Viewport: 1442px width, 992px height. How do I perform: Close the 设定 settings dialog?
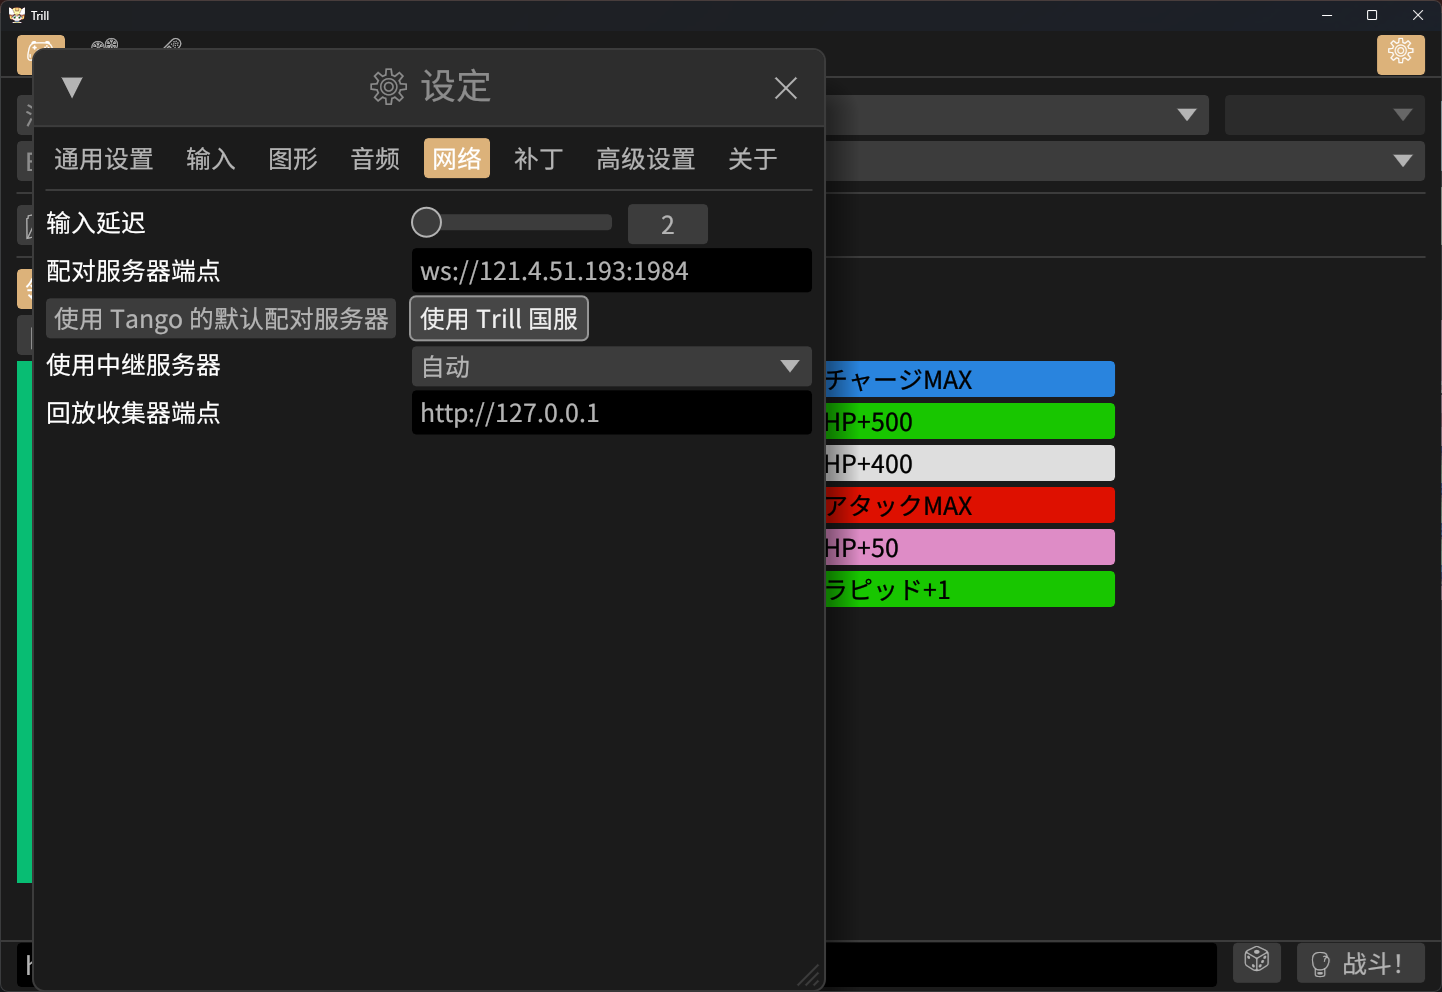[785, 88]
